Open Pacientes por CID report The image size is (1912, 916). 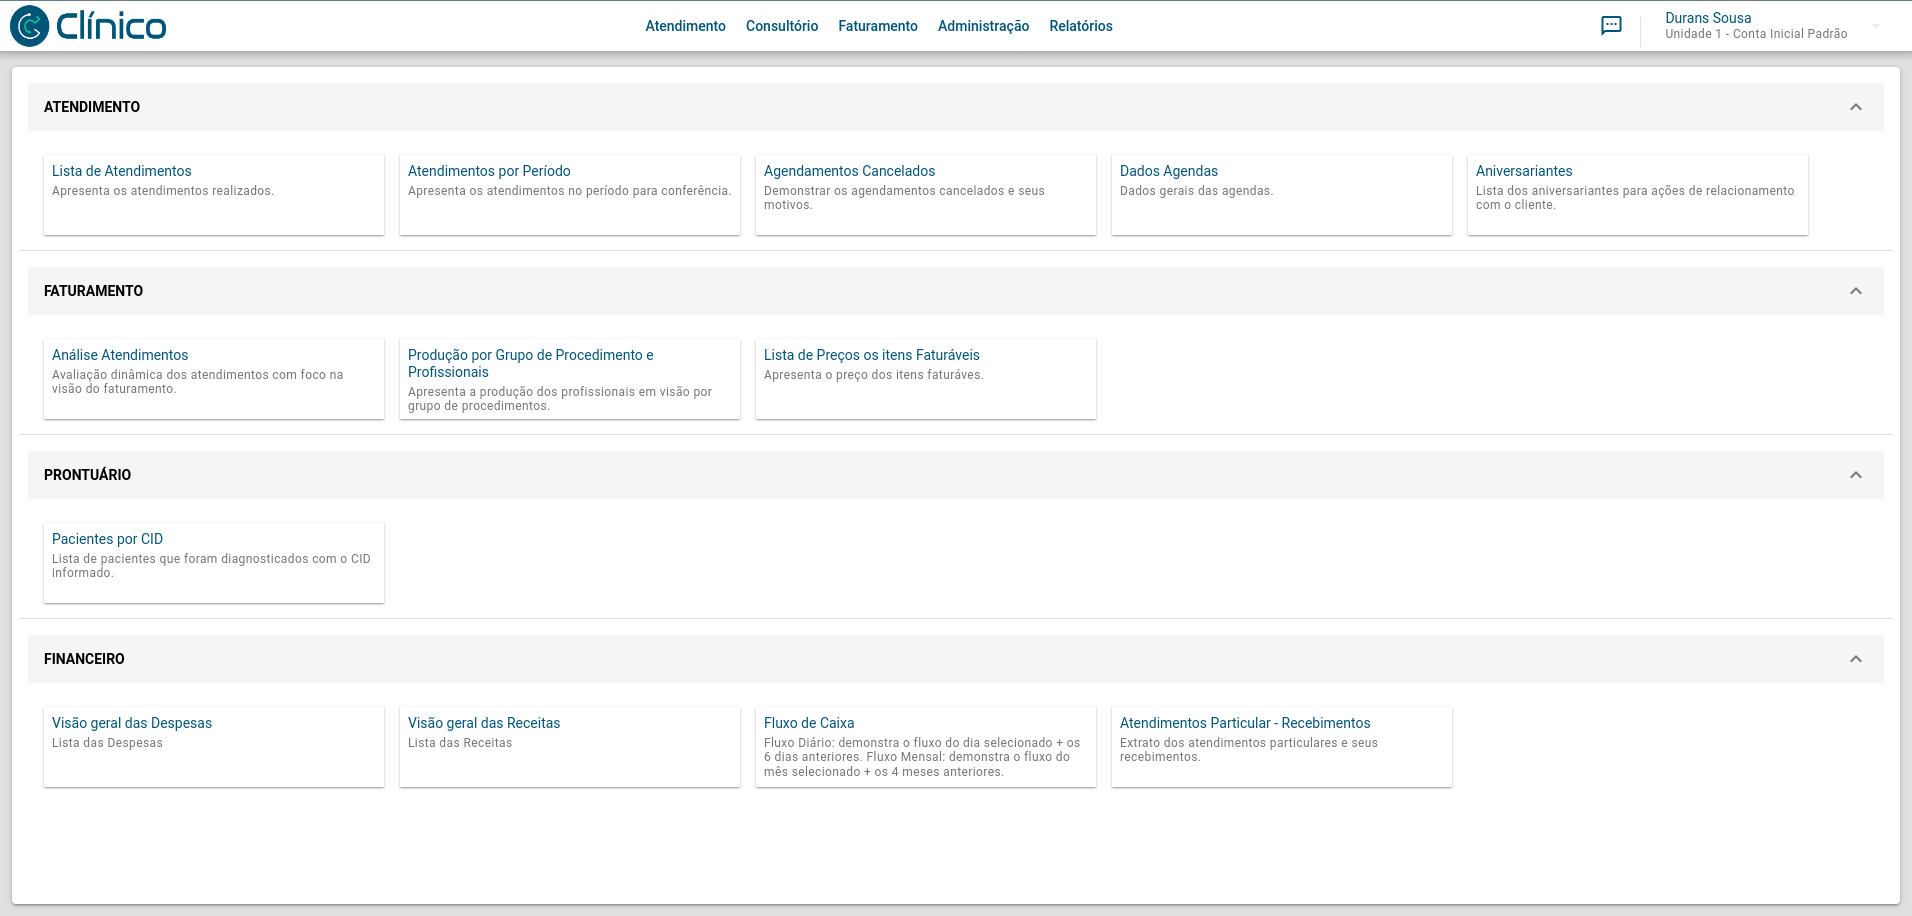(x=107, y=539)
